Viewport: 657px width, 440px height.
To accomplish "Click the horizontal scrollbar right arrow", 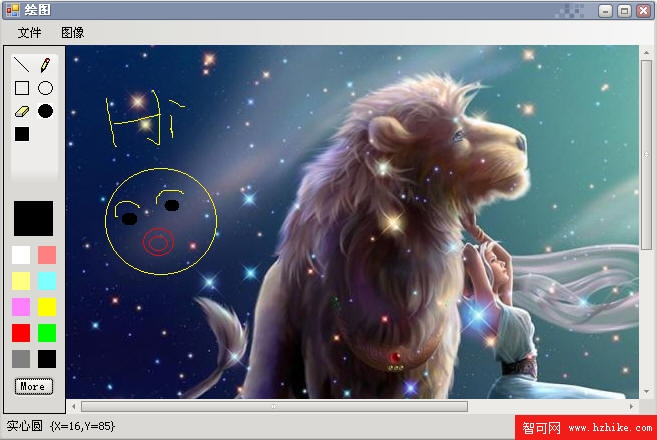I will tap(631, 406).
